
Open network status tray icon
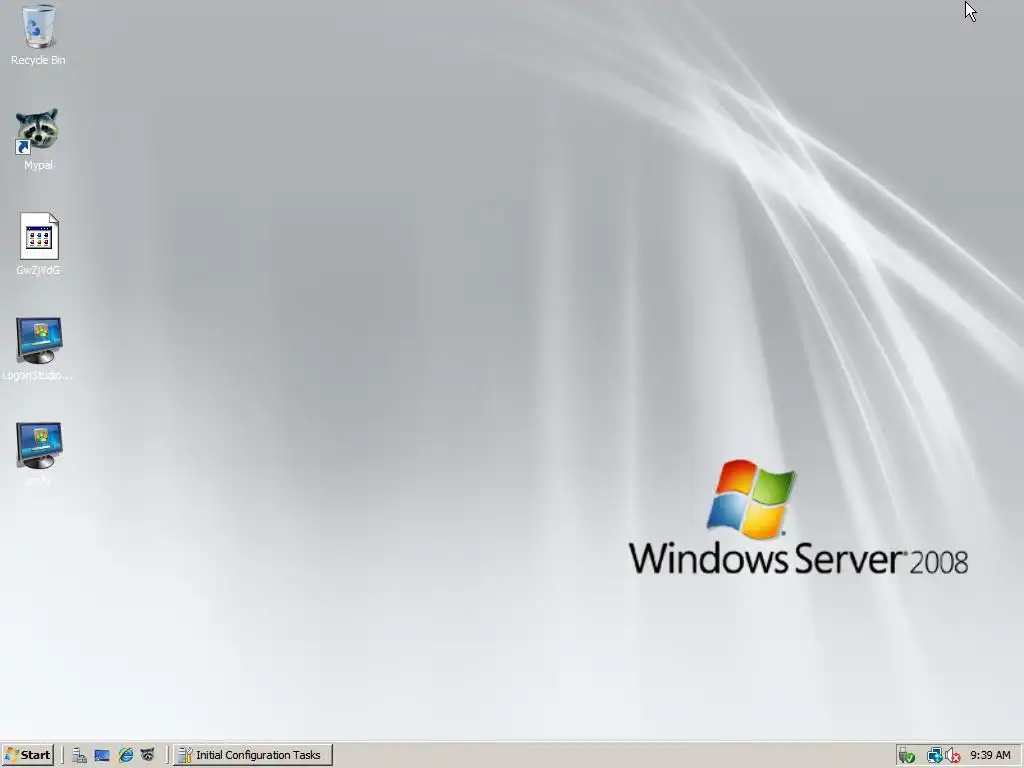(x=934, y=756)
